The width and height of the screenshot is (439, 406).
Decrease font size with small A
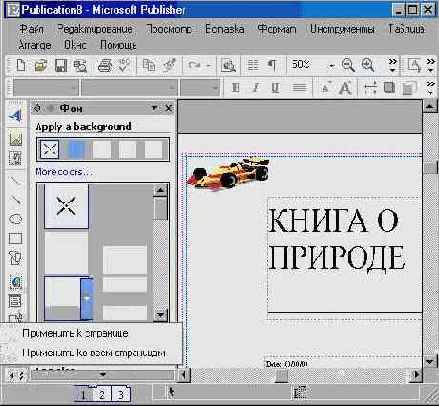(325, 88)
